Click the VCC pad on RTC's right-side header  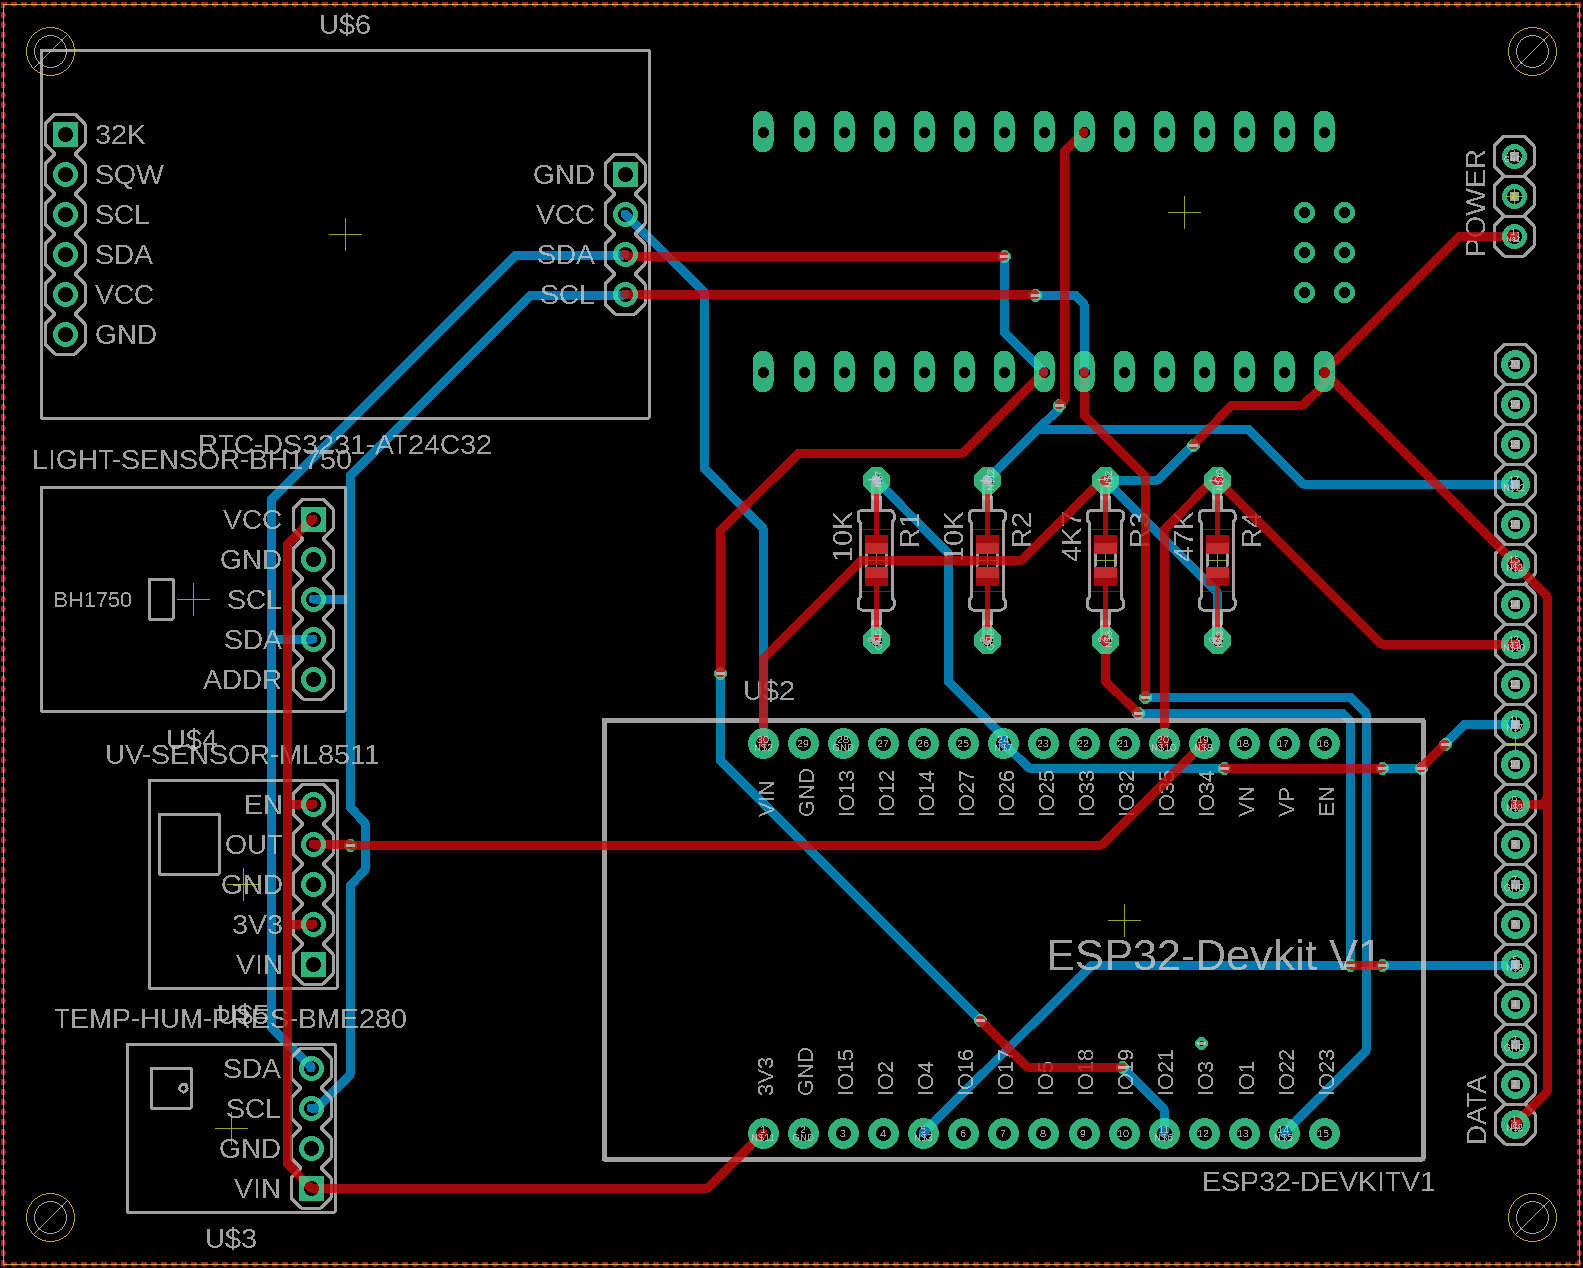coord(625,214)
